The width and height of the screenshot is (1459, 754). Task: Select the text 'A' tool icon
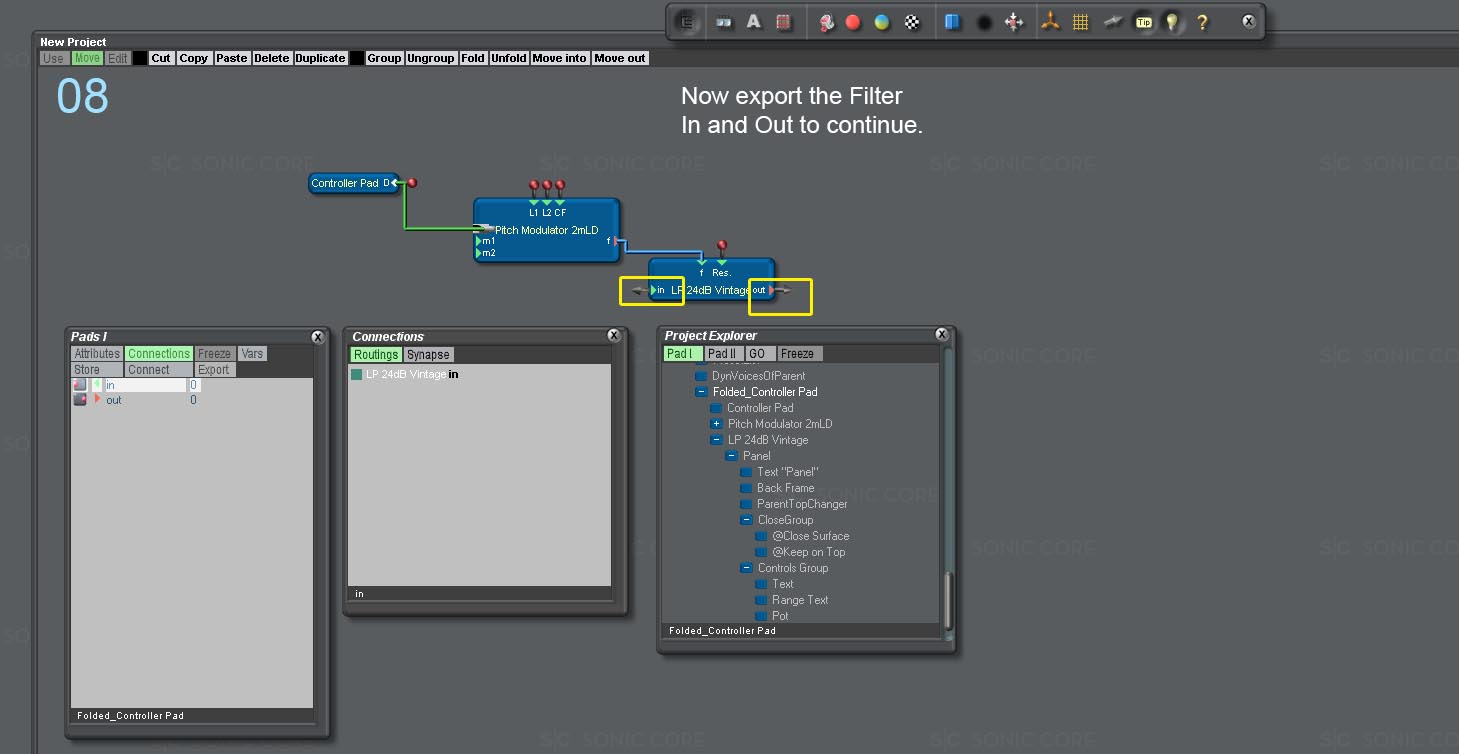[x=753, y=21]
